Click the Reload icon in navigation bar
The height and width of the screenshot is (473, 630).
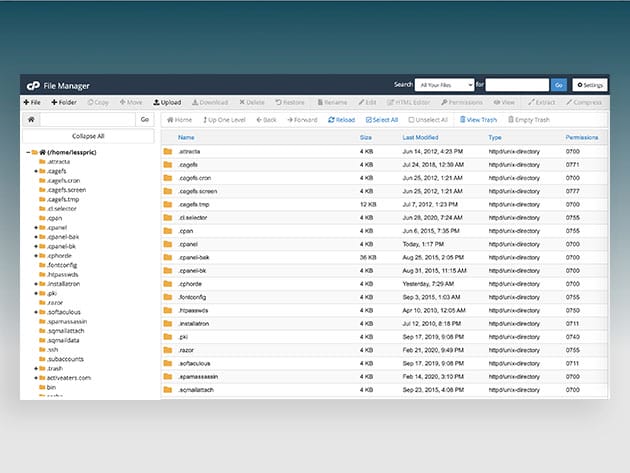point(341,120)
